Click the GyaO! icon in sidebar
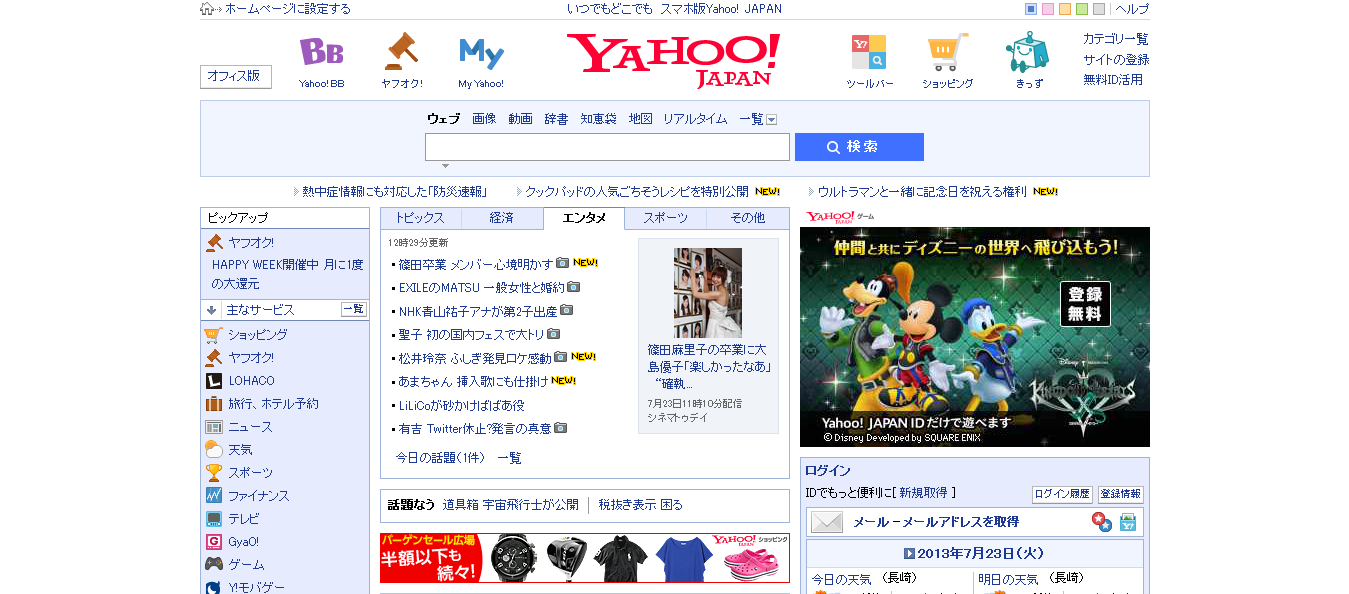 pyautogui.click(x=213, y=542)
